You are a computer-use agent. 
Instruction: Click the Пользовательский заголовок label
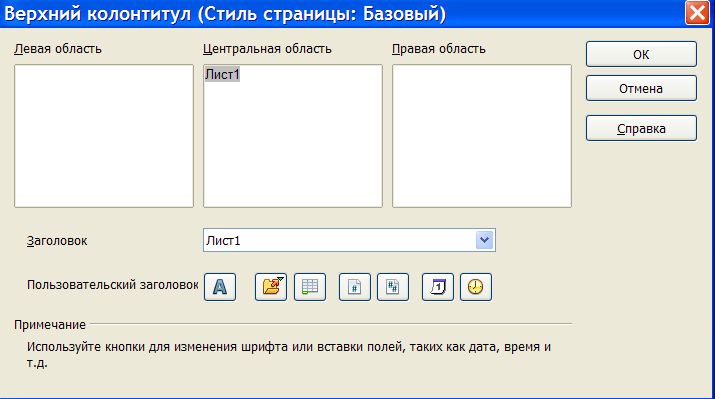pos(113,285)
